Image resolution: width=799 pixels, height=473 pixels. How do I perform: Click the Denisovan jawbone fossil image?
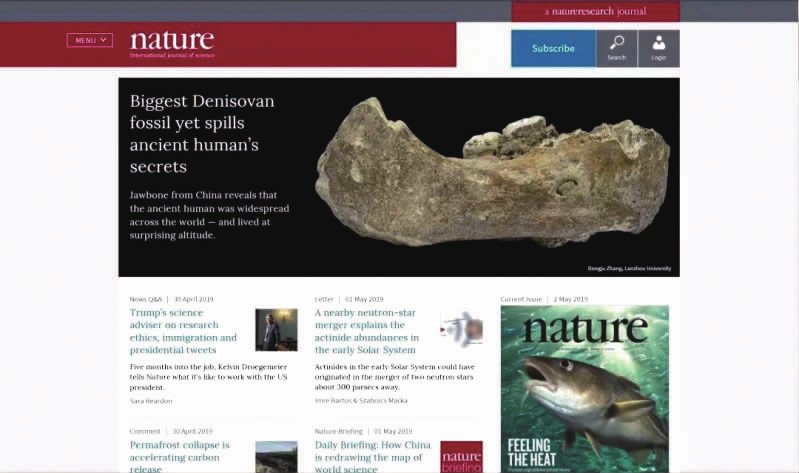pyautogui.click(x=492, y=172)
